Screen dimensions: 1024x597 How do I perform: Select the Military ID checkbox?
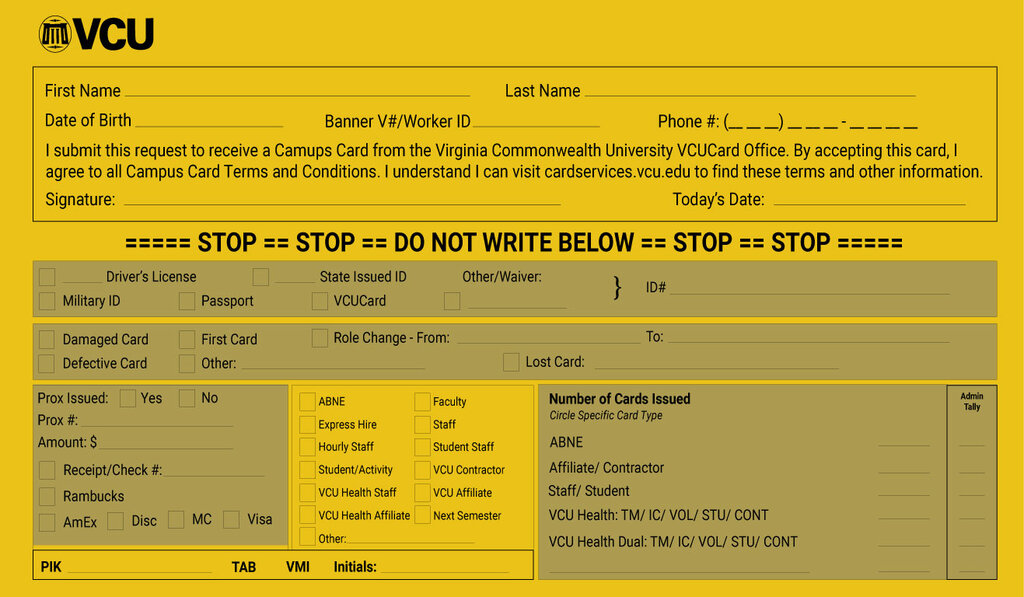coord(47,301)
